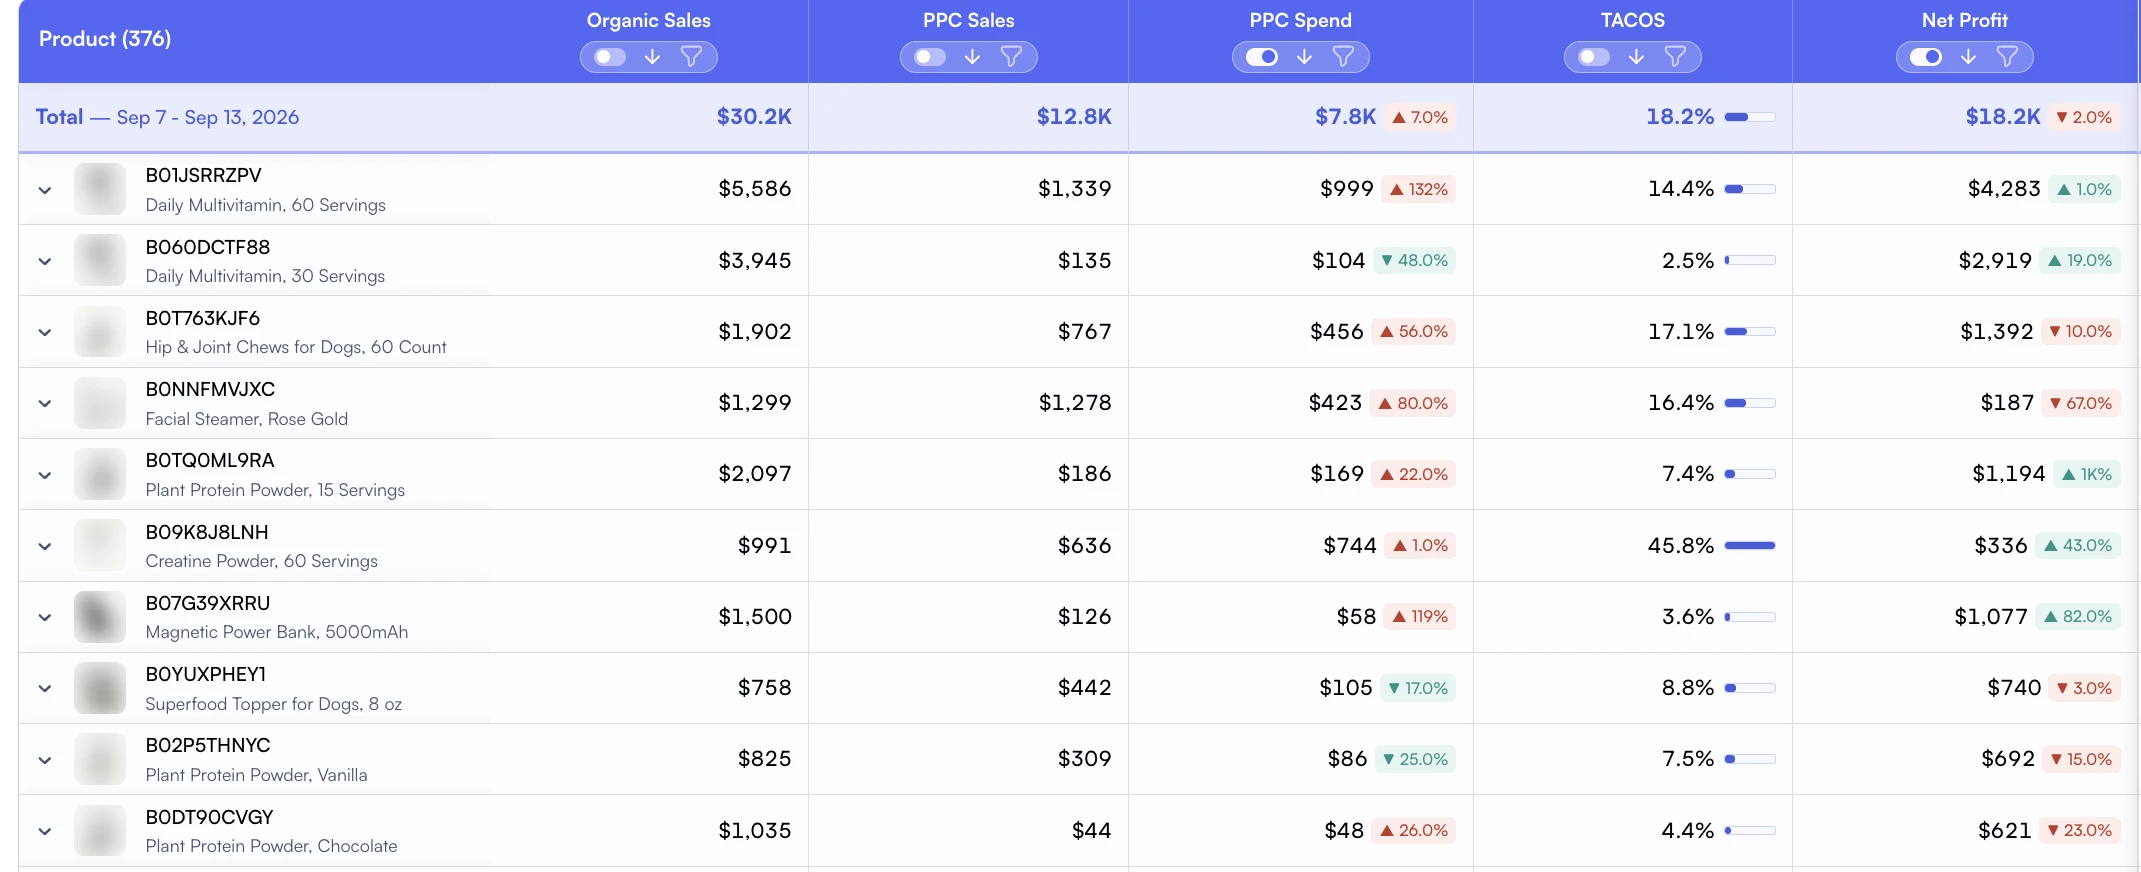The height and width of the screenshot is (872, 2141).
Task: Expand the Hip & Joint Chews row
Action: 45,332
